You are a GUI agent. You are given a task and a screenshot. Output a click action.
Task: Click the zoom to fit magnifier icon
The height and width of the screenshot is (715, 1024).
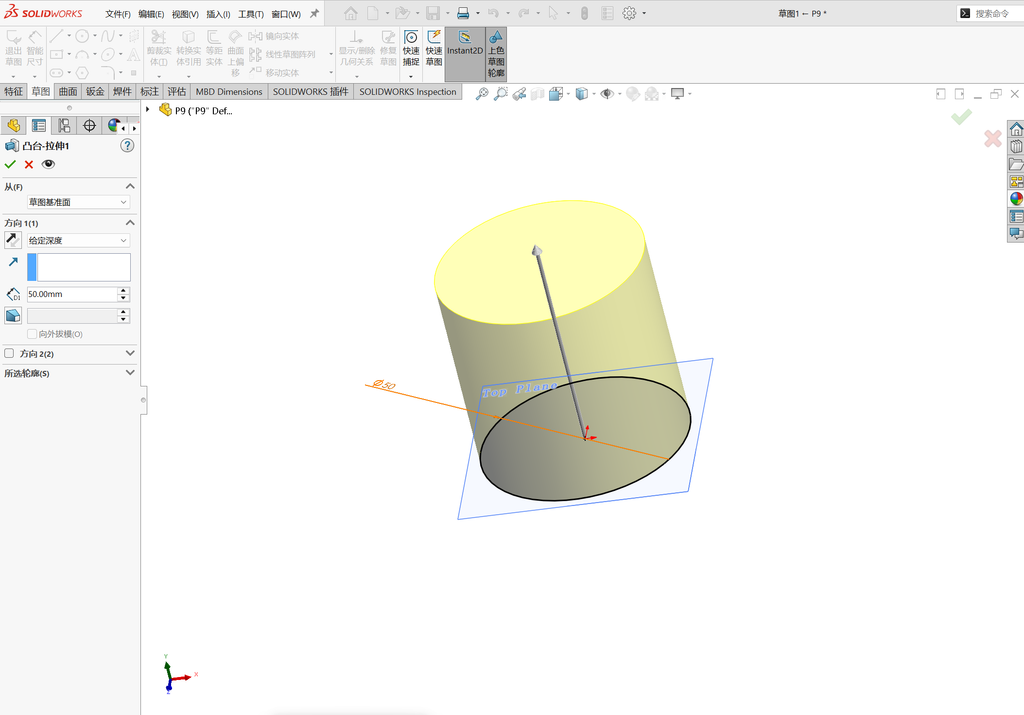coord(482,94)
